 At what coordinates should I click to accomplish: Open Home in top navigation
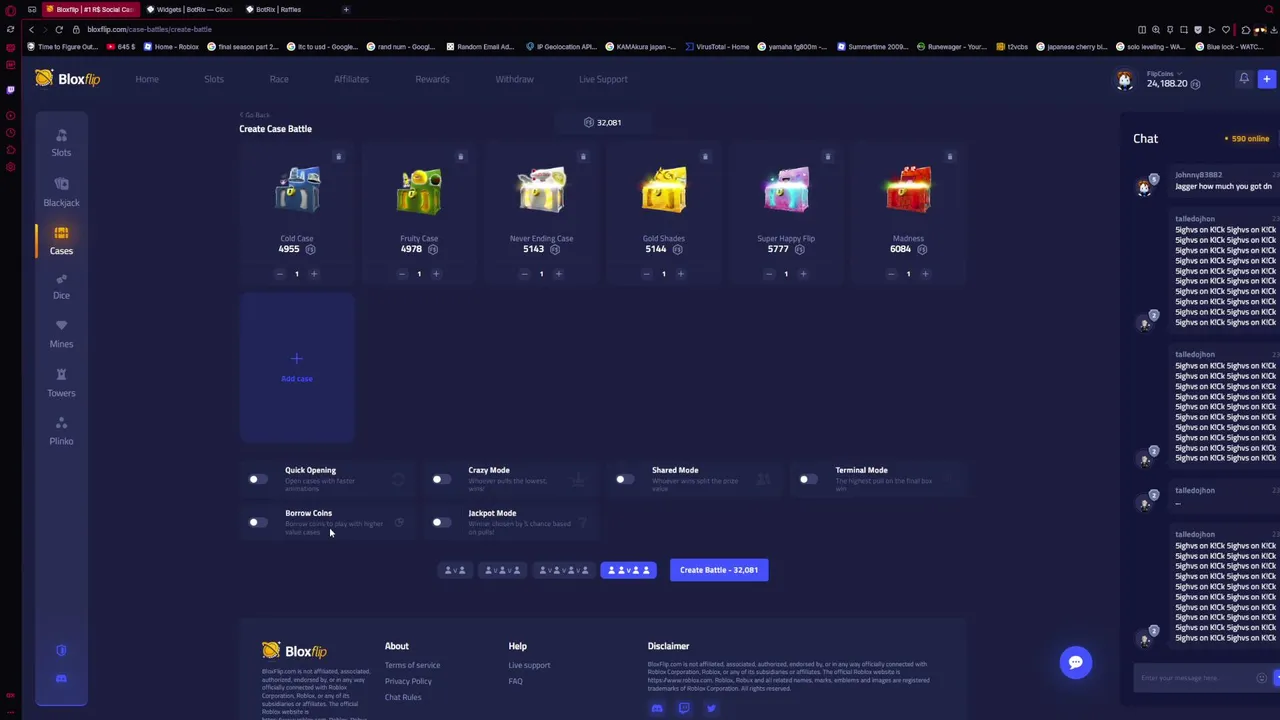coord(147,79)
